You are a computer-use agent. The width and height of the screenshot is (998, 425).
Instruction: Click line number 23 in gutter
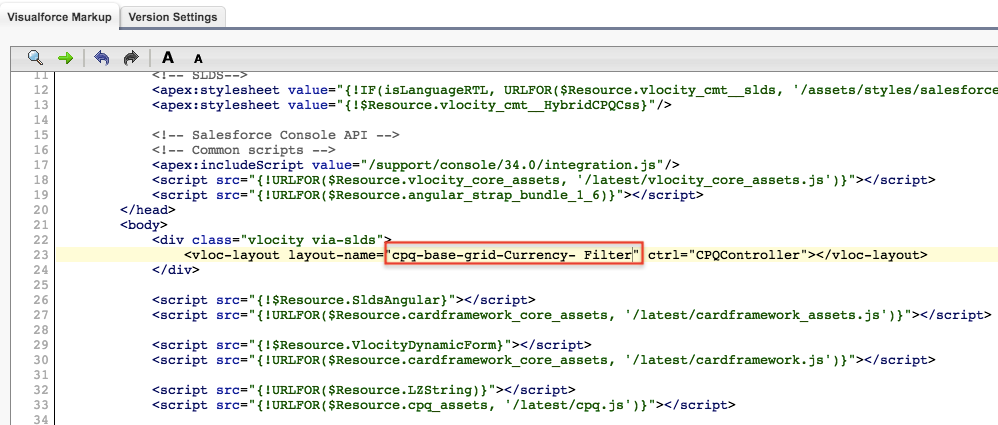(41, 255)
